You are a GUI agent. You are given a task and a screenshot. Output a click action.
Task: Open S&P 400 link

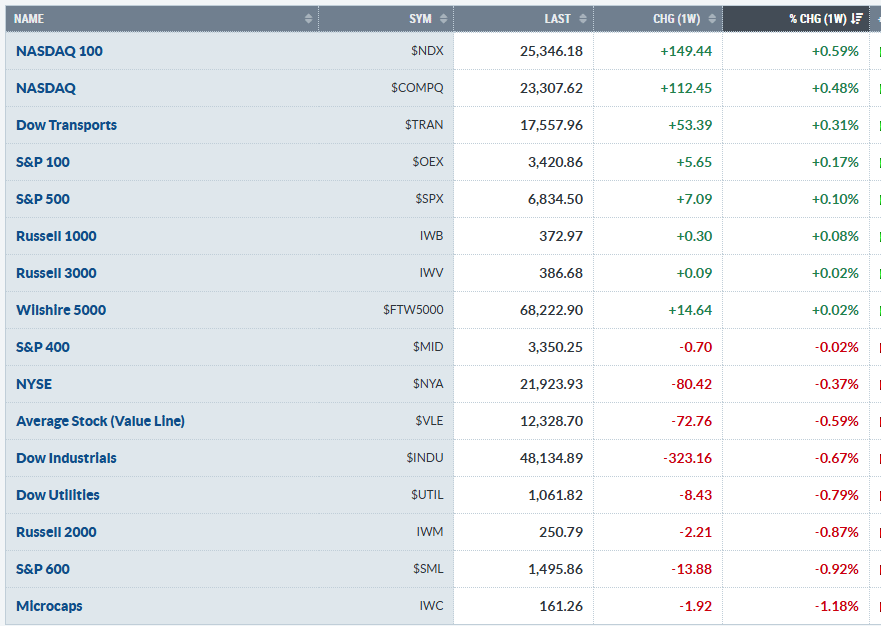pos(43,347)
